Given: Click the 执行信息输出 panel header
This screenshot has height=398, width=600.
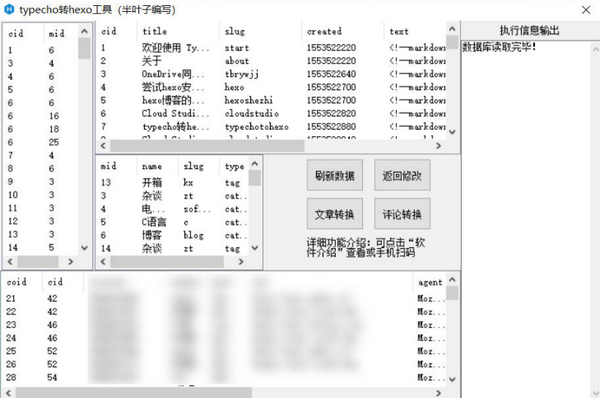Looking at the screenshot, I should [x=530, y=30].
